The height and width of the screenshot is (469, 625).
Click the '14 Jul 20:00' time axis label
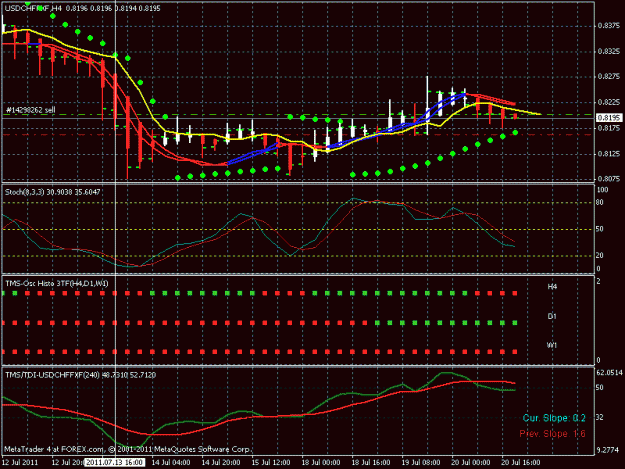tap(221, 463)
